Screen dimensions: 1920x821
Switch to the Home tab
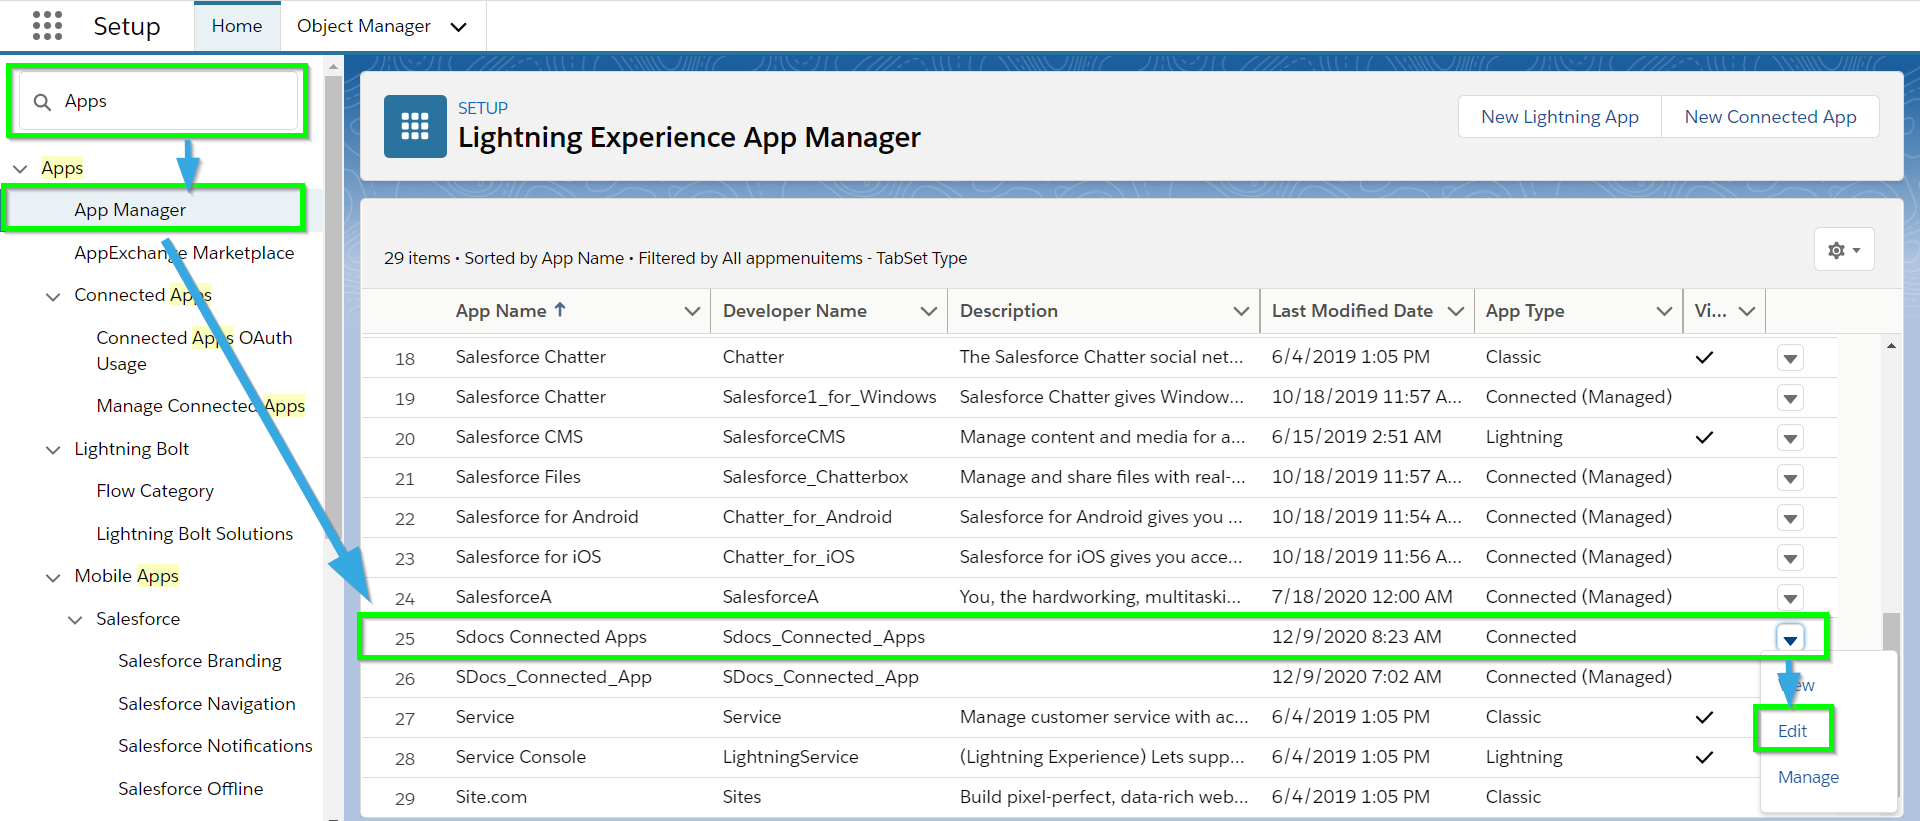pos(237,26)
